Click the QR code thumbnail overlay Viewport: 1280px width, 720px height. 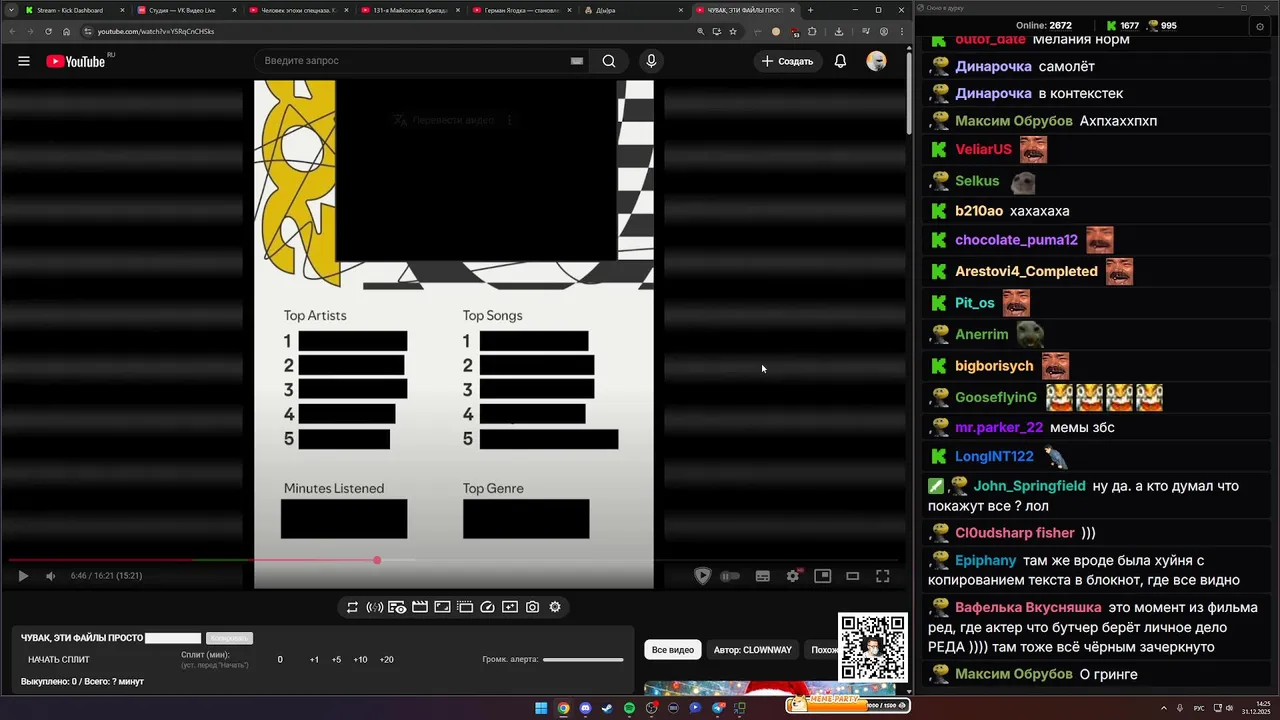pos(872,647)
